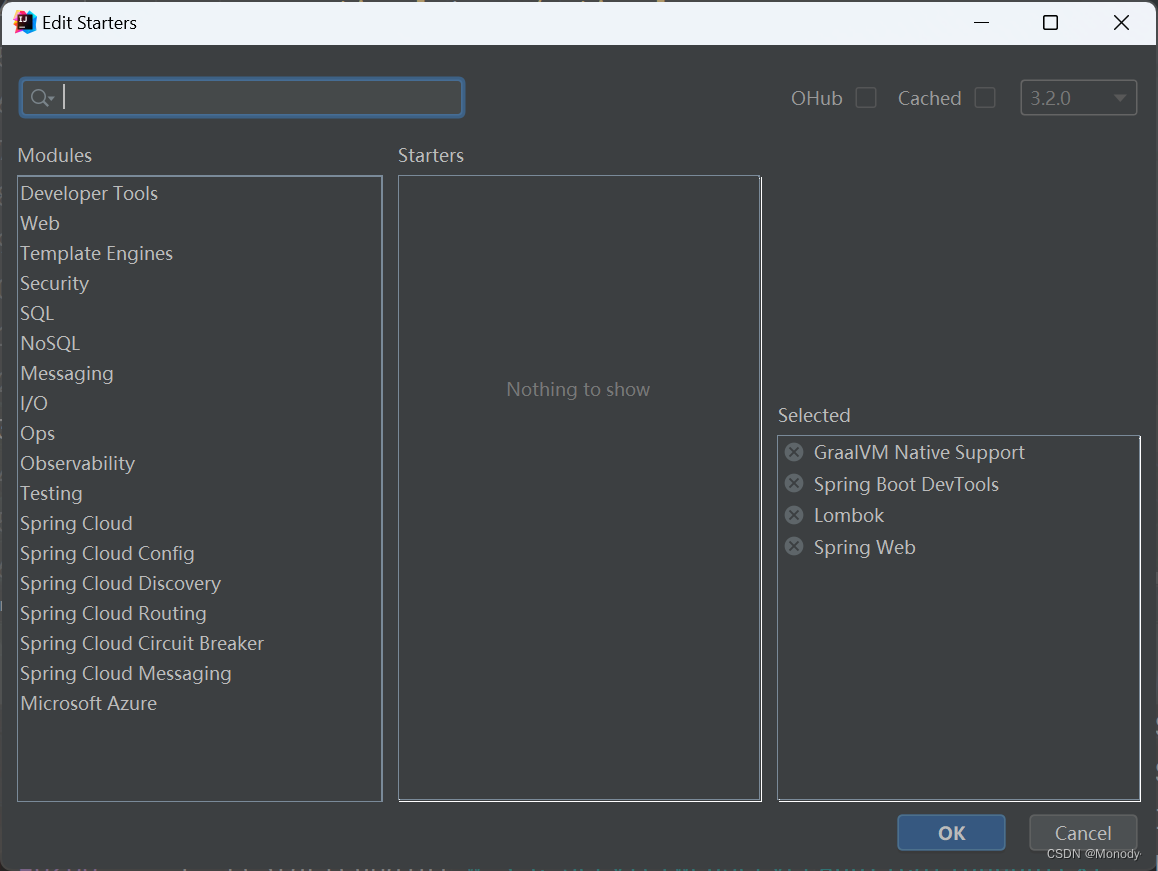The height and width of the screenshot is (871, 1158).
Task: Select the Messaging module
Action: click(x=199, y=373)
